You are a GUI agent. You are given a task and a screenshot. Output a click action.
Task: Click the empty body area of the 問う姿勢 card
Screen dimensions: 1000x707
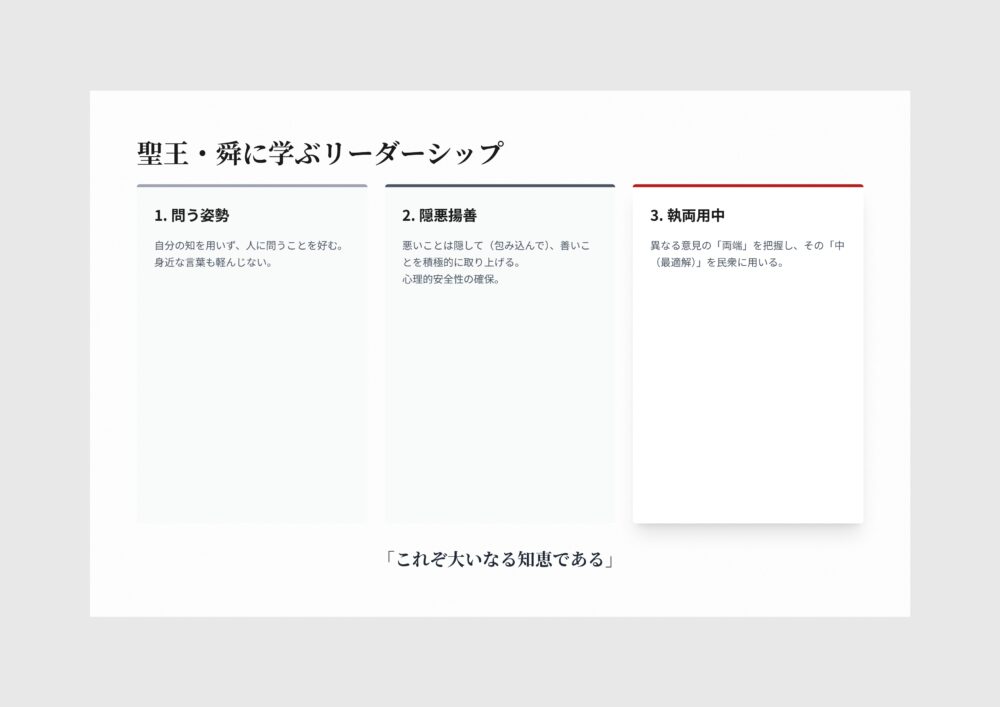point(251,400)
